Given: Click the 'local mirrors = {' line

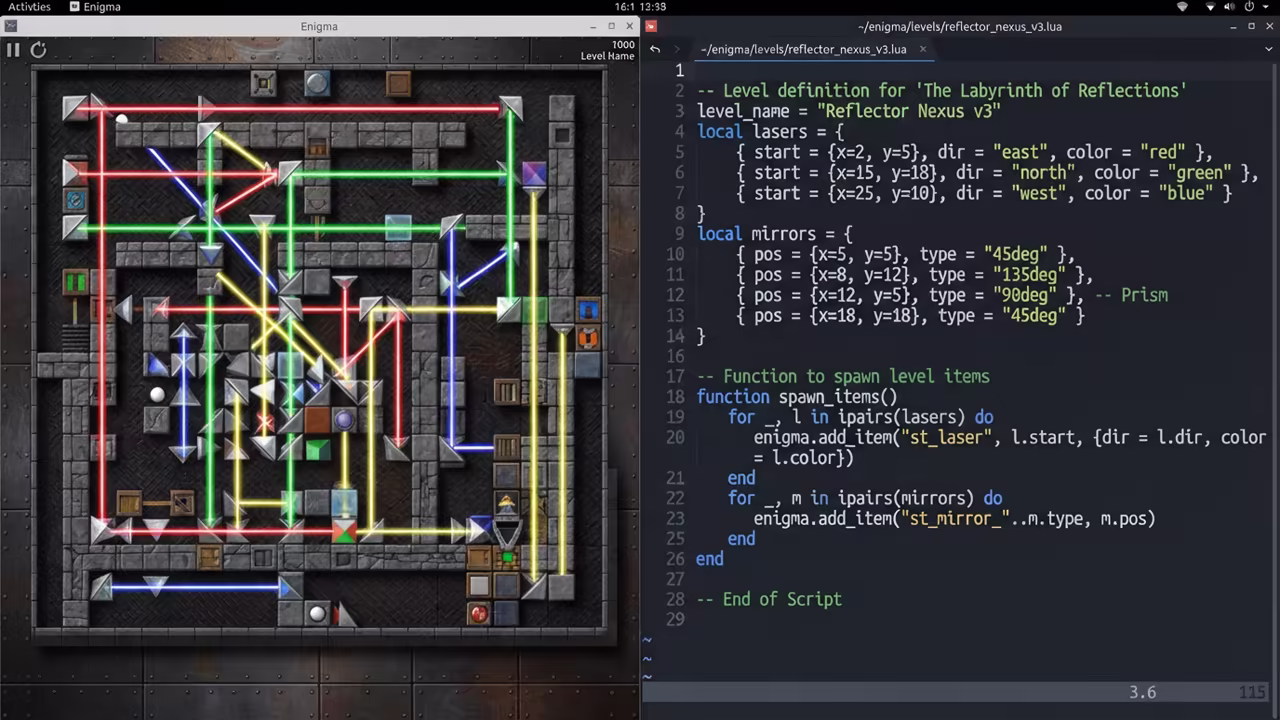Looking at the screenshot, I should [775, 234].
